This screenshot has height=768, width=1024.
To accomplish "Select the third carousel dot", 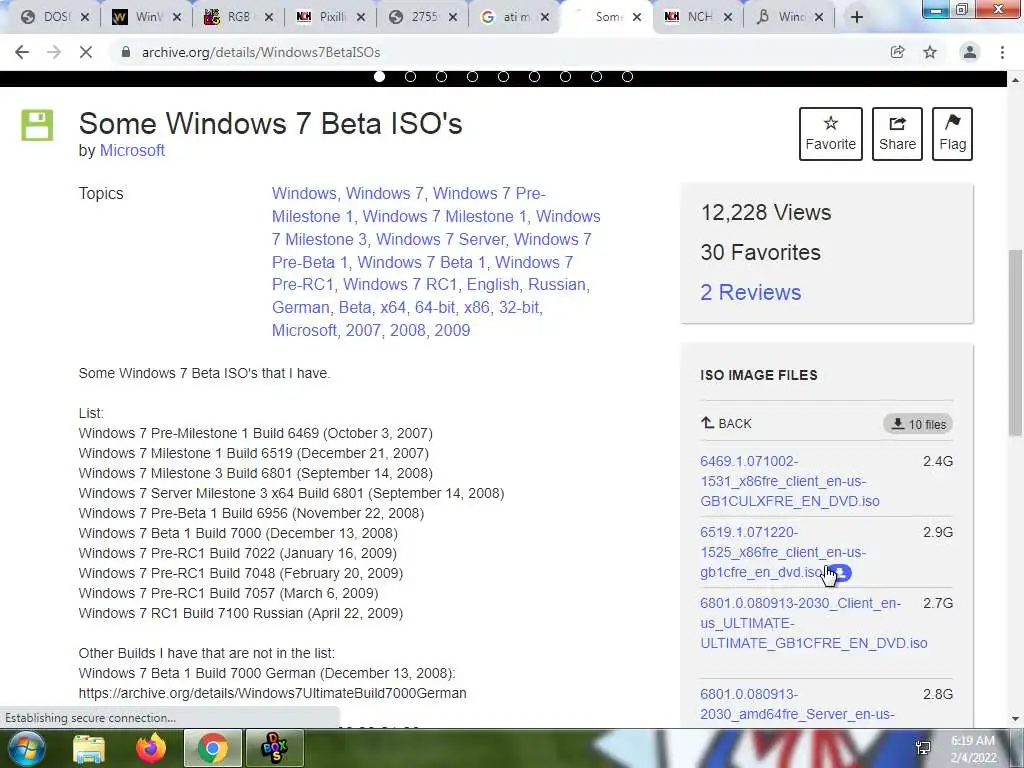I will [x=441, y=76].
